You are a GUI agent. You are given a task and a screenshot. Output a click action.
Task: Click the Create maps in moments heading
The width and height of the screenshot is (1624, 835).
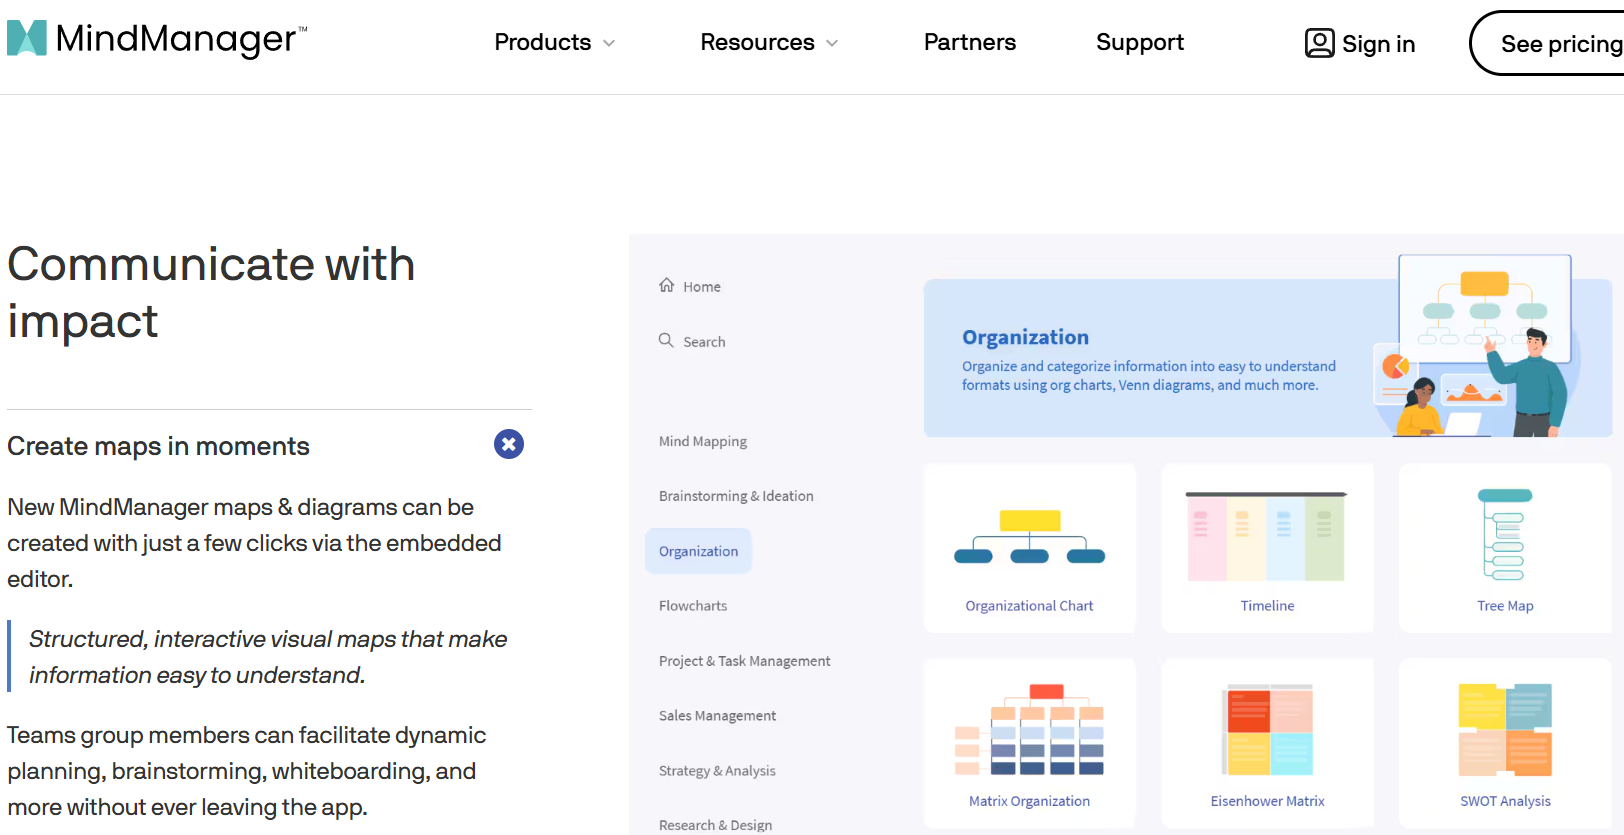tap(158, 446)
